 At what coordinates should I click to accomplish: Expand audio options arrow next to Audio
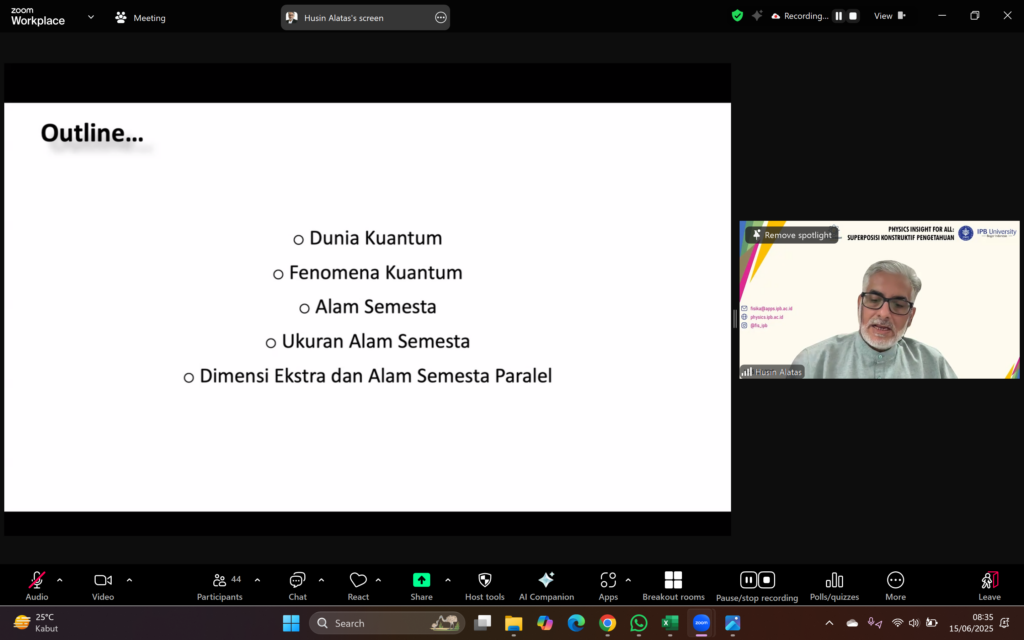(60, 580)
